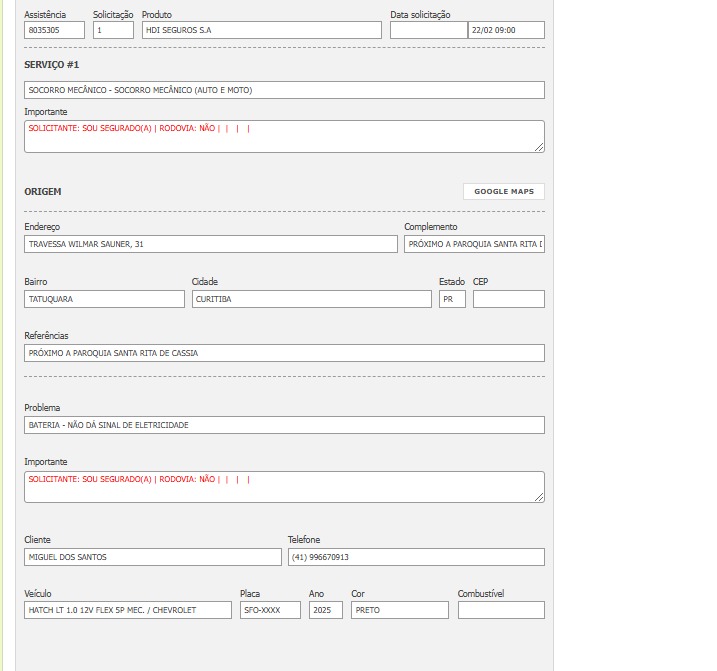
Task: Click the Produto field HDI SEGUROS S.A
Action: (262, 30)
